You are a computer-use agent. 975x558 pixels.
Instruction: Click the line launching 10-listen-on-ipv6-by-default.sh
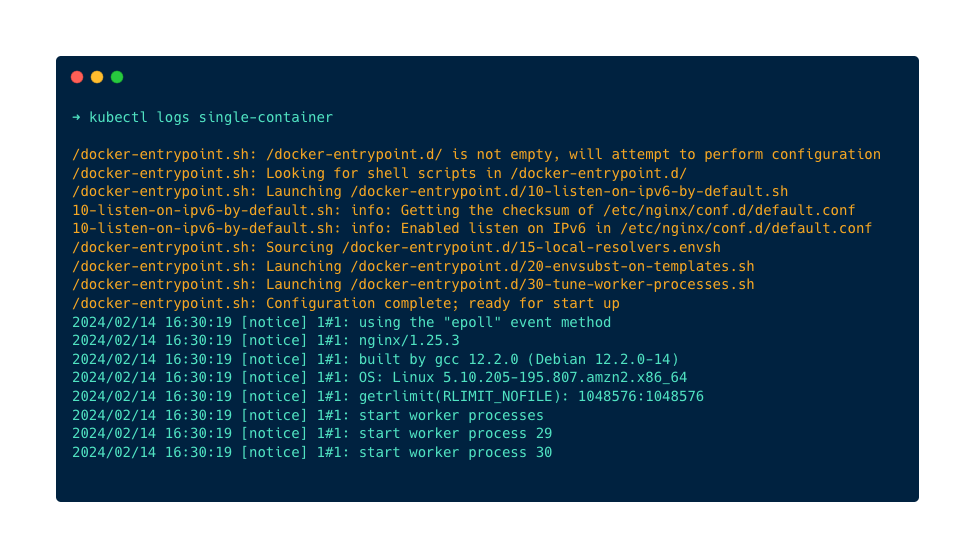(x=430, y=192)
